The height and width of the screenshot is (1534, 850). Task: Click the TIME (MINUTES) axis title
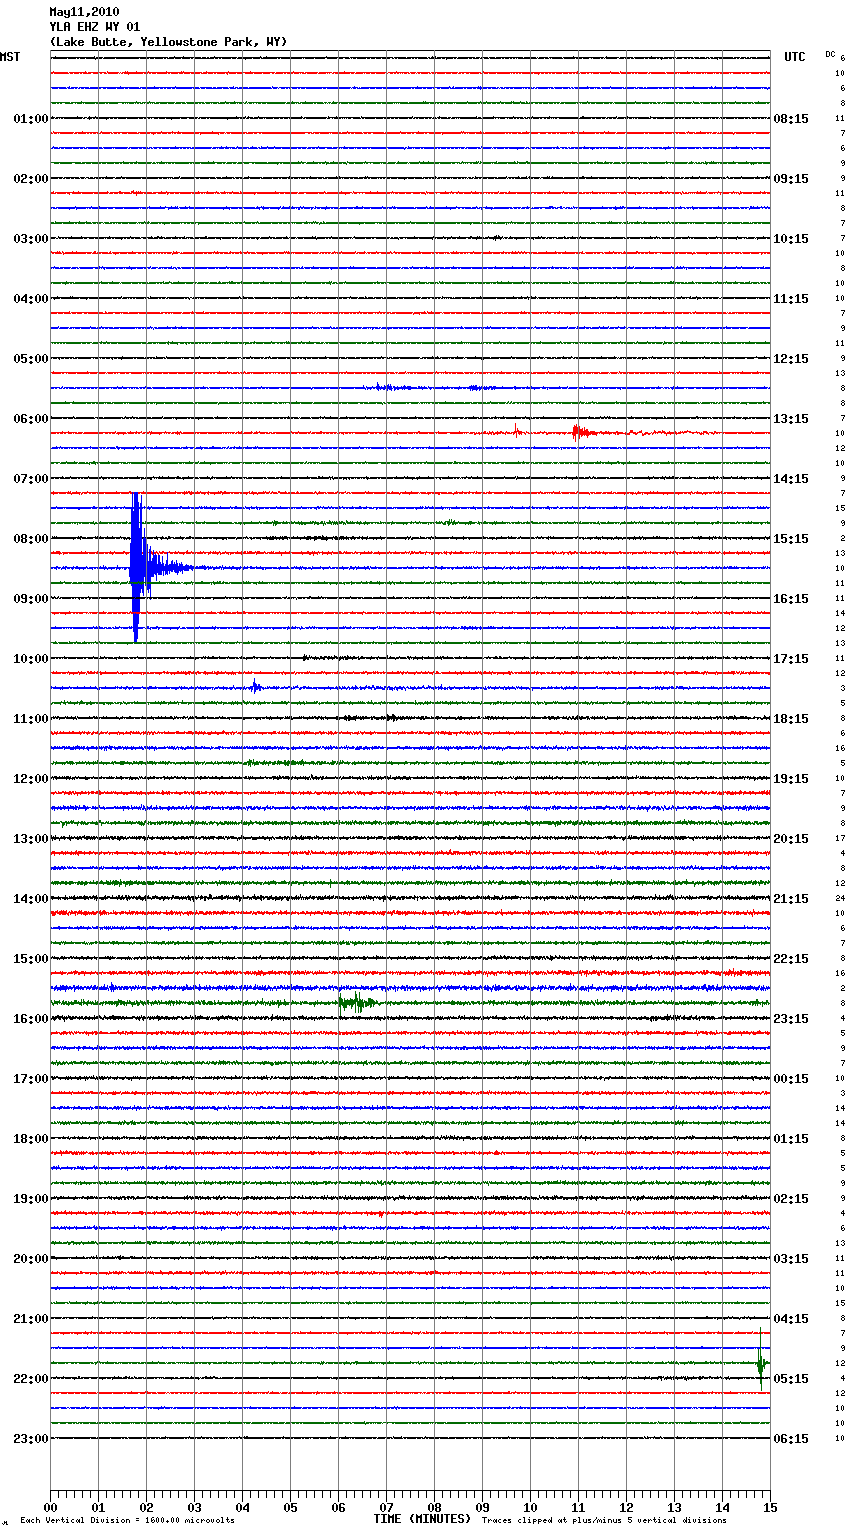(422, 1519)
